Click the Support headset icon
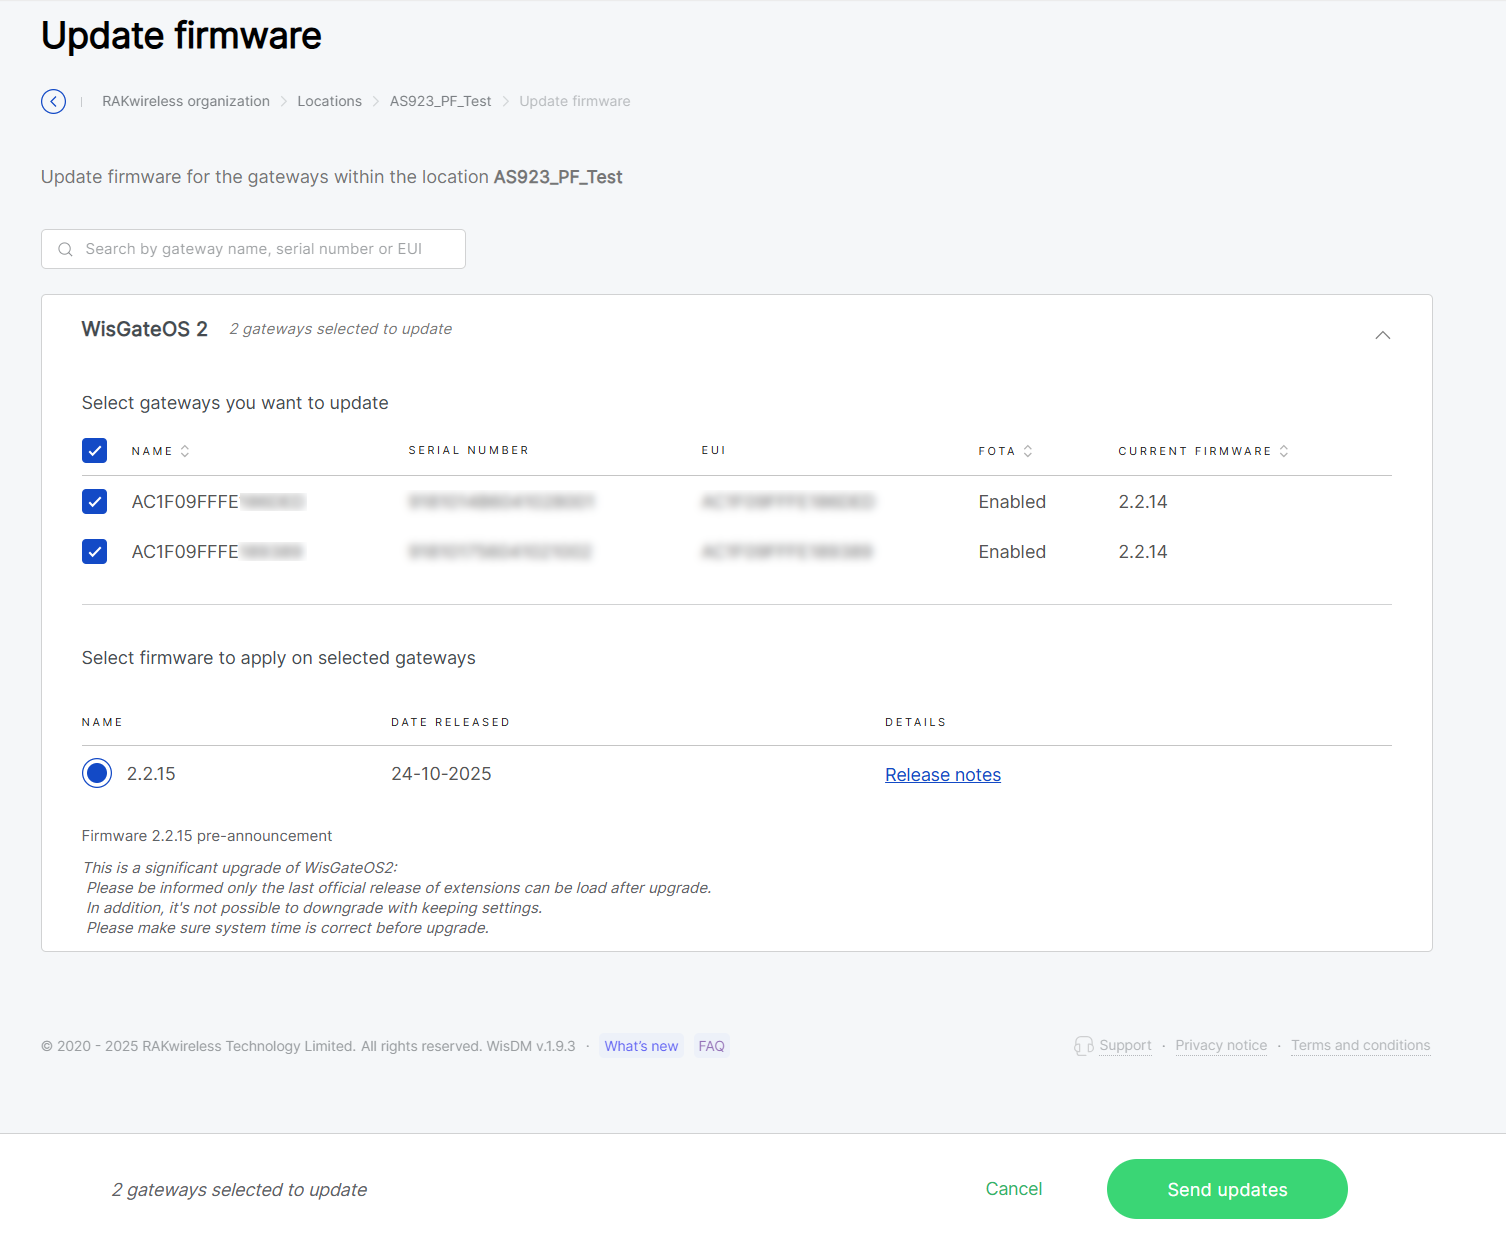Image resolution: width=1506 pixels, height=1242 pixels. 1084,1045
